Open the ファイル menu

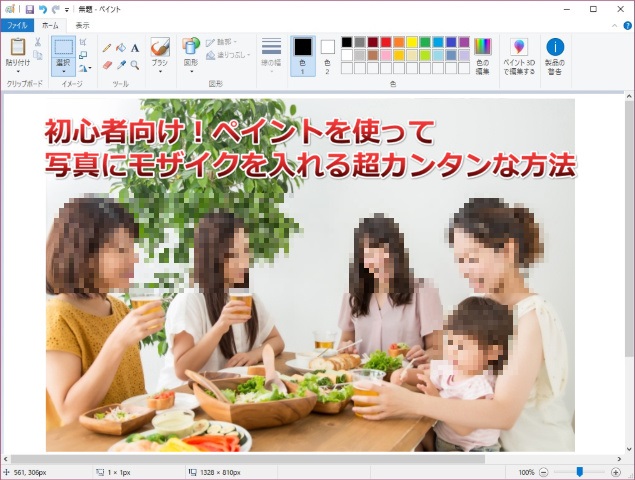click(17, 25)
